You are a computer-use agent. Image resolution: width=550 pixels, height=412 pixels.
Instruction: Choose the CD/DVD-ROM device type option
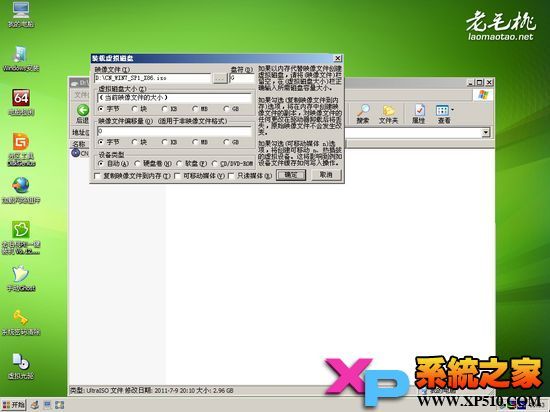click(x=215, y=164)
